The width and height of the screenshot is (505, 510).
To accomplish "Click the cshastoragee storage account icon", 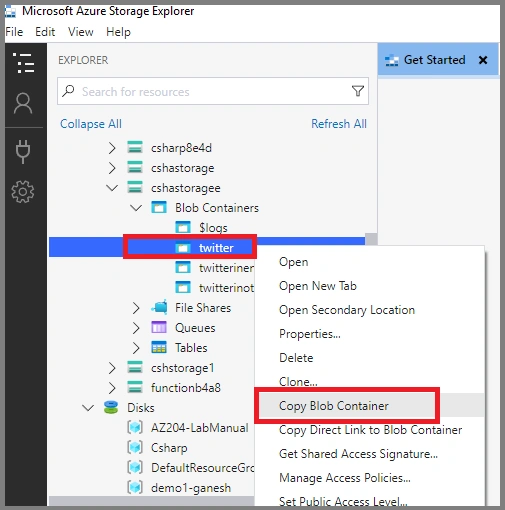I will (135, 187).
